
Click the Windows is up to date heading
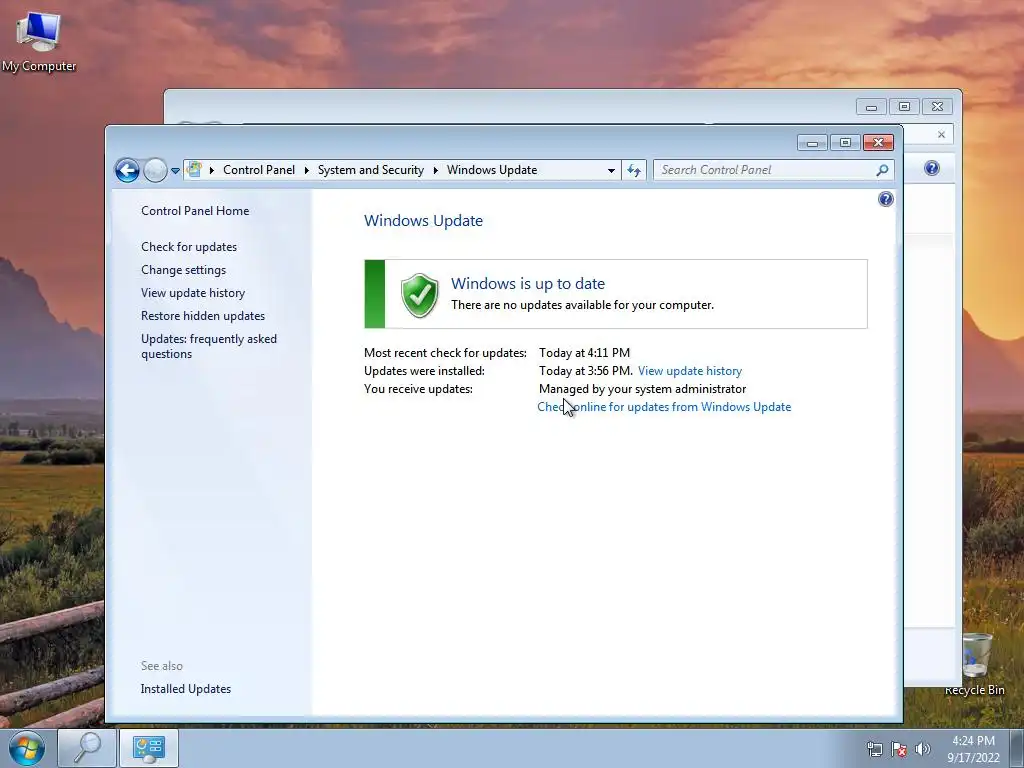pyautogui.click(x=528, y=283)
